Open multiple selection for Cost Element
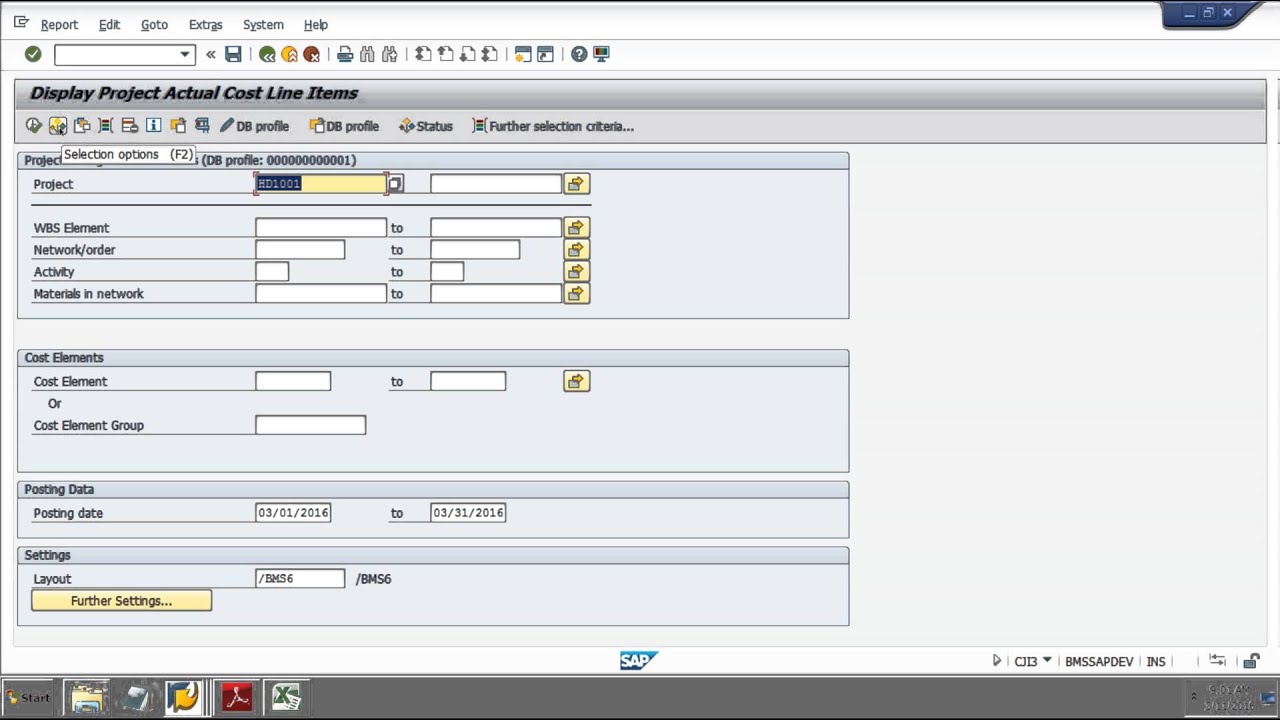This screenshot has height=720, width=1280. [x=577, y=381]
